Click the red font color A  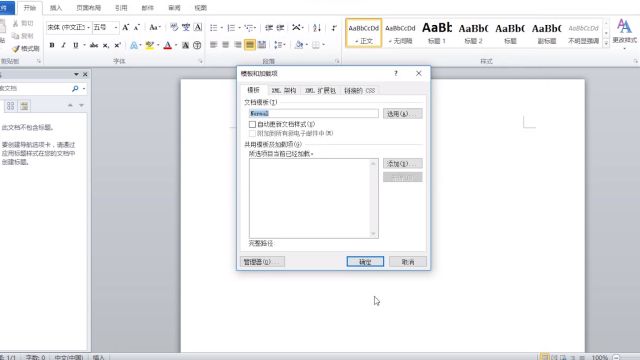pyautogui.click(x=167, y=45)
